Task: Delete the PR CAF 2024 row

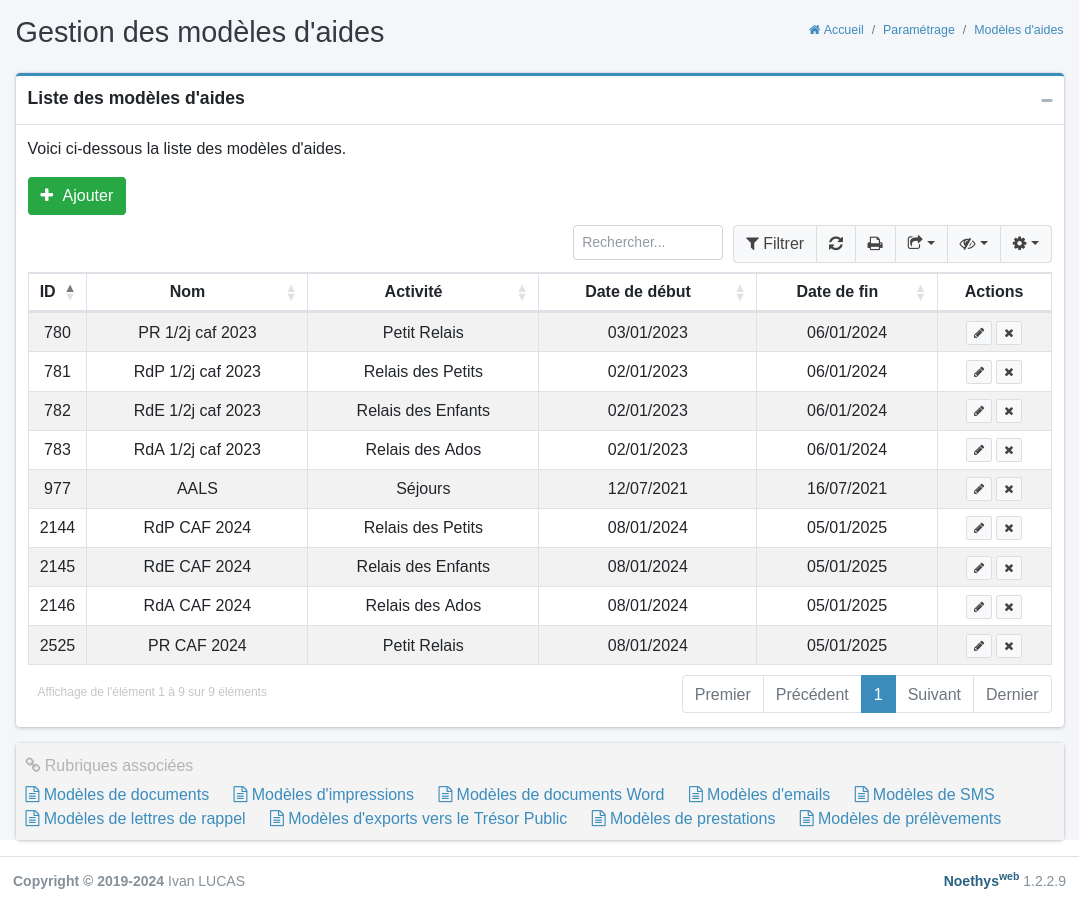Action: tap(1009, 646)
